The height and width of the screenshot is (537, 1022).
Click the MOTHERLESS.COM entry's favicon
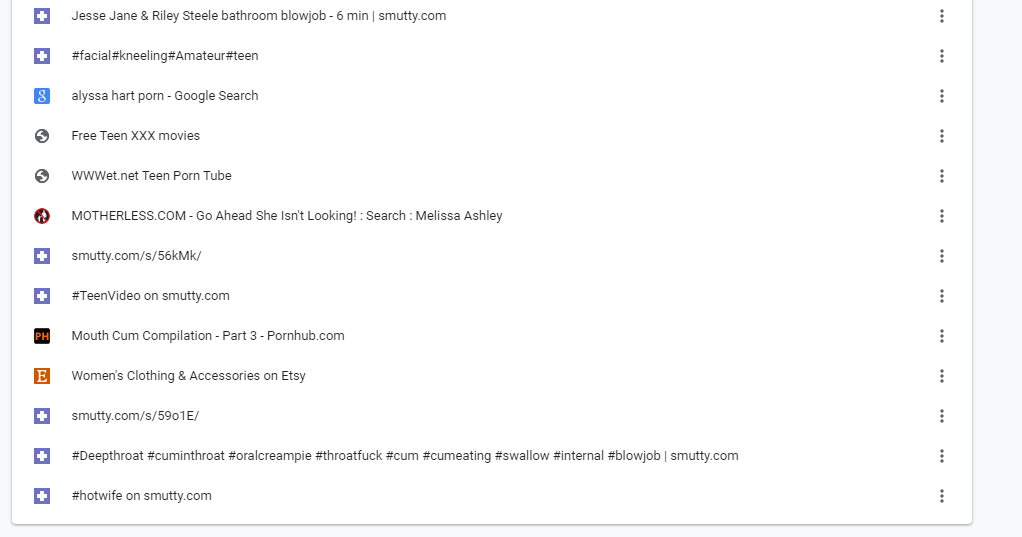click(42, 216)
